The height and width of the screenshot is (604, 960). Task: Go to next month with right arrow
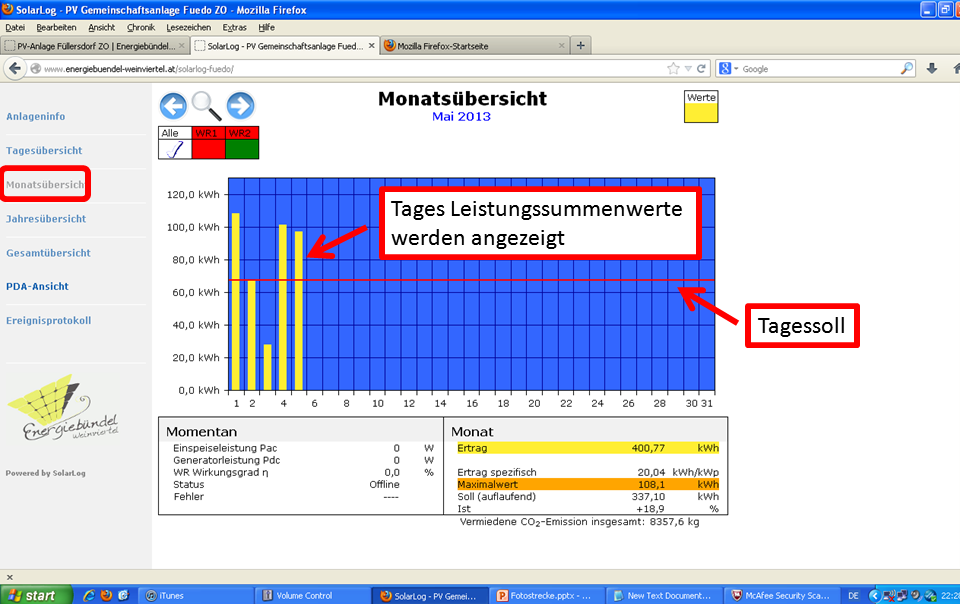240,105
